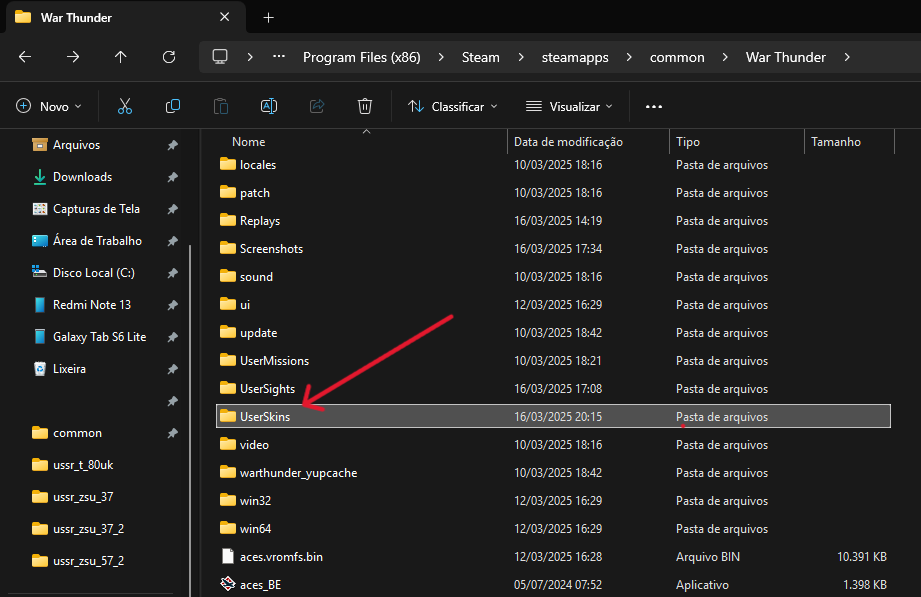The image size is (921, 597).
Task: Click the Cut scissors icon
Action: pos(125,106)
